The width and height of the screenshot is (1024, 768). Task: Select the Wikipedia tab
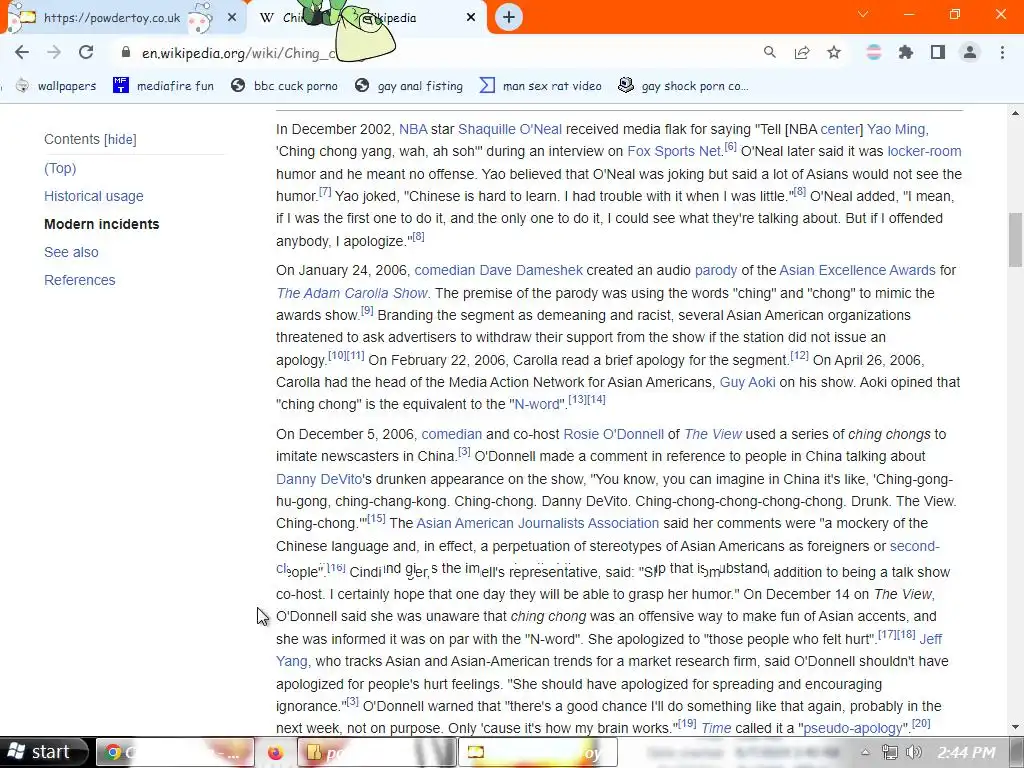(x=366, y=18)
